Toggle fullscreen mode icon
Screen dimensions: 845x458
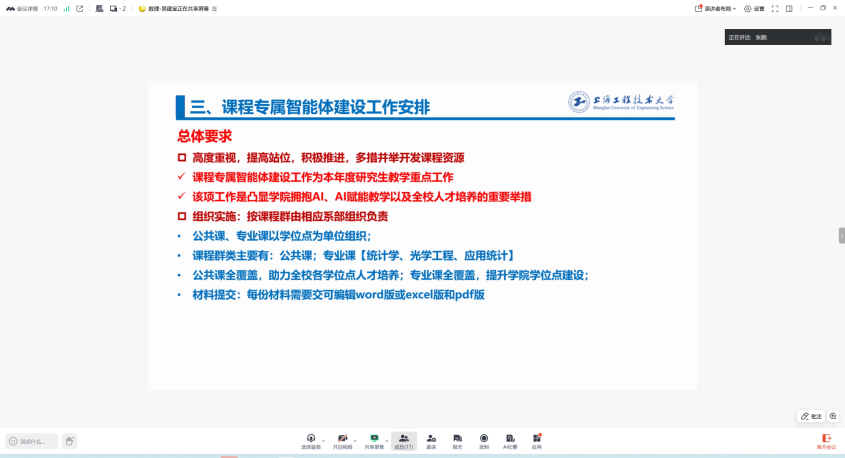(775, 8)
